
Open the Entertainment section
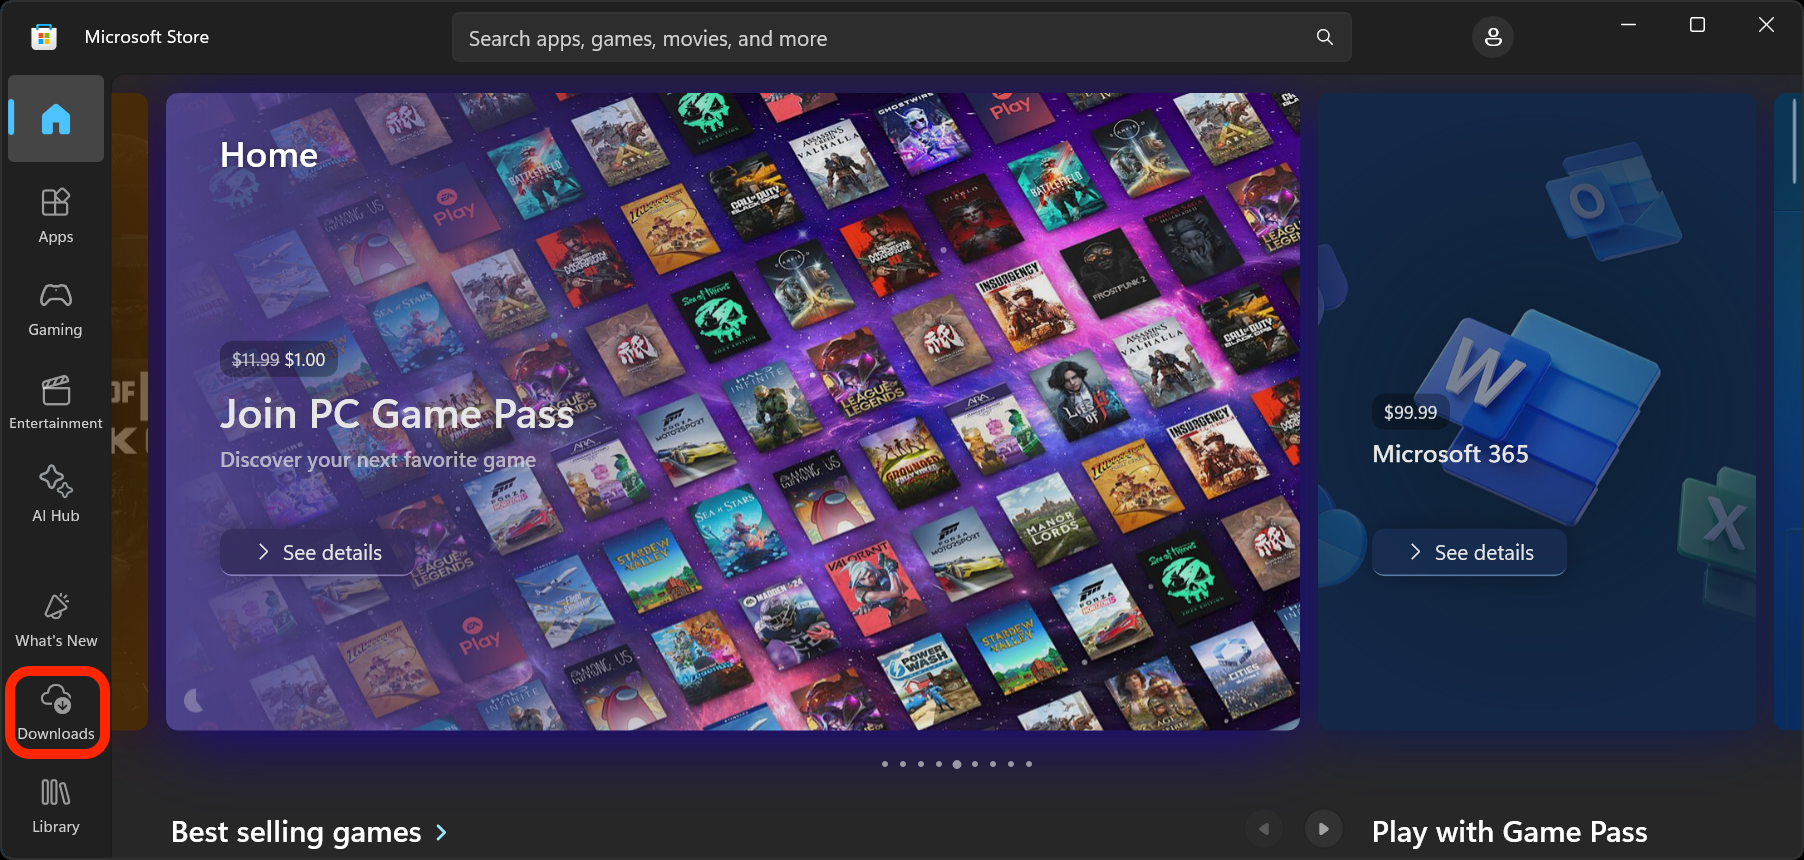coord(56,402)
